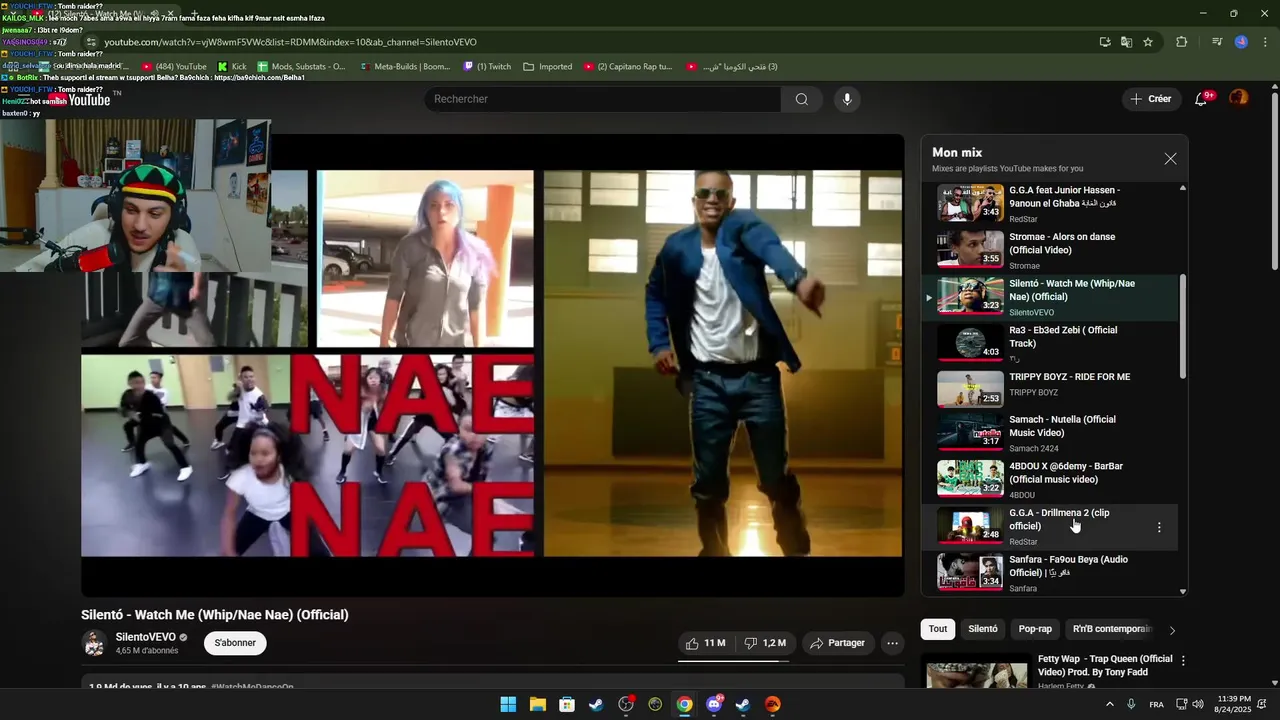This screenshot has width=1280, height=720.
Task: Open the EA app from the taskbar
Action: (772, 704)
